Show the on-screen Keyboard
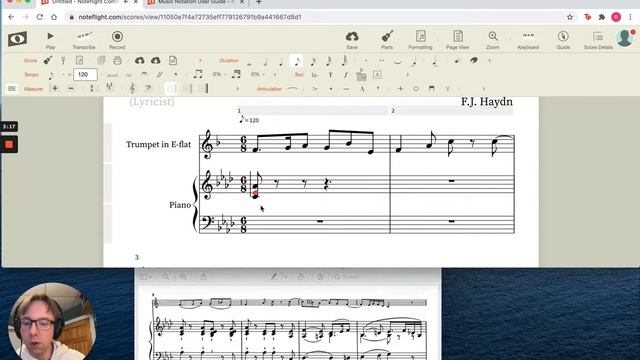The image size is (640, 360). (x=528, y=40)
